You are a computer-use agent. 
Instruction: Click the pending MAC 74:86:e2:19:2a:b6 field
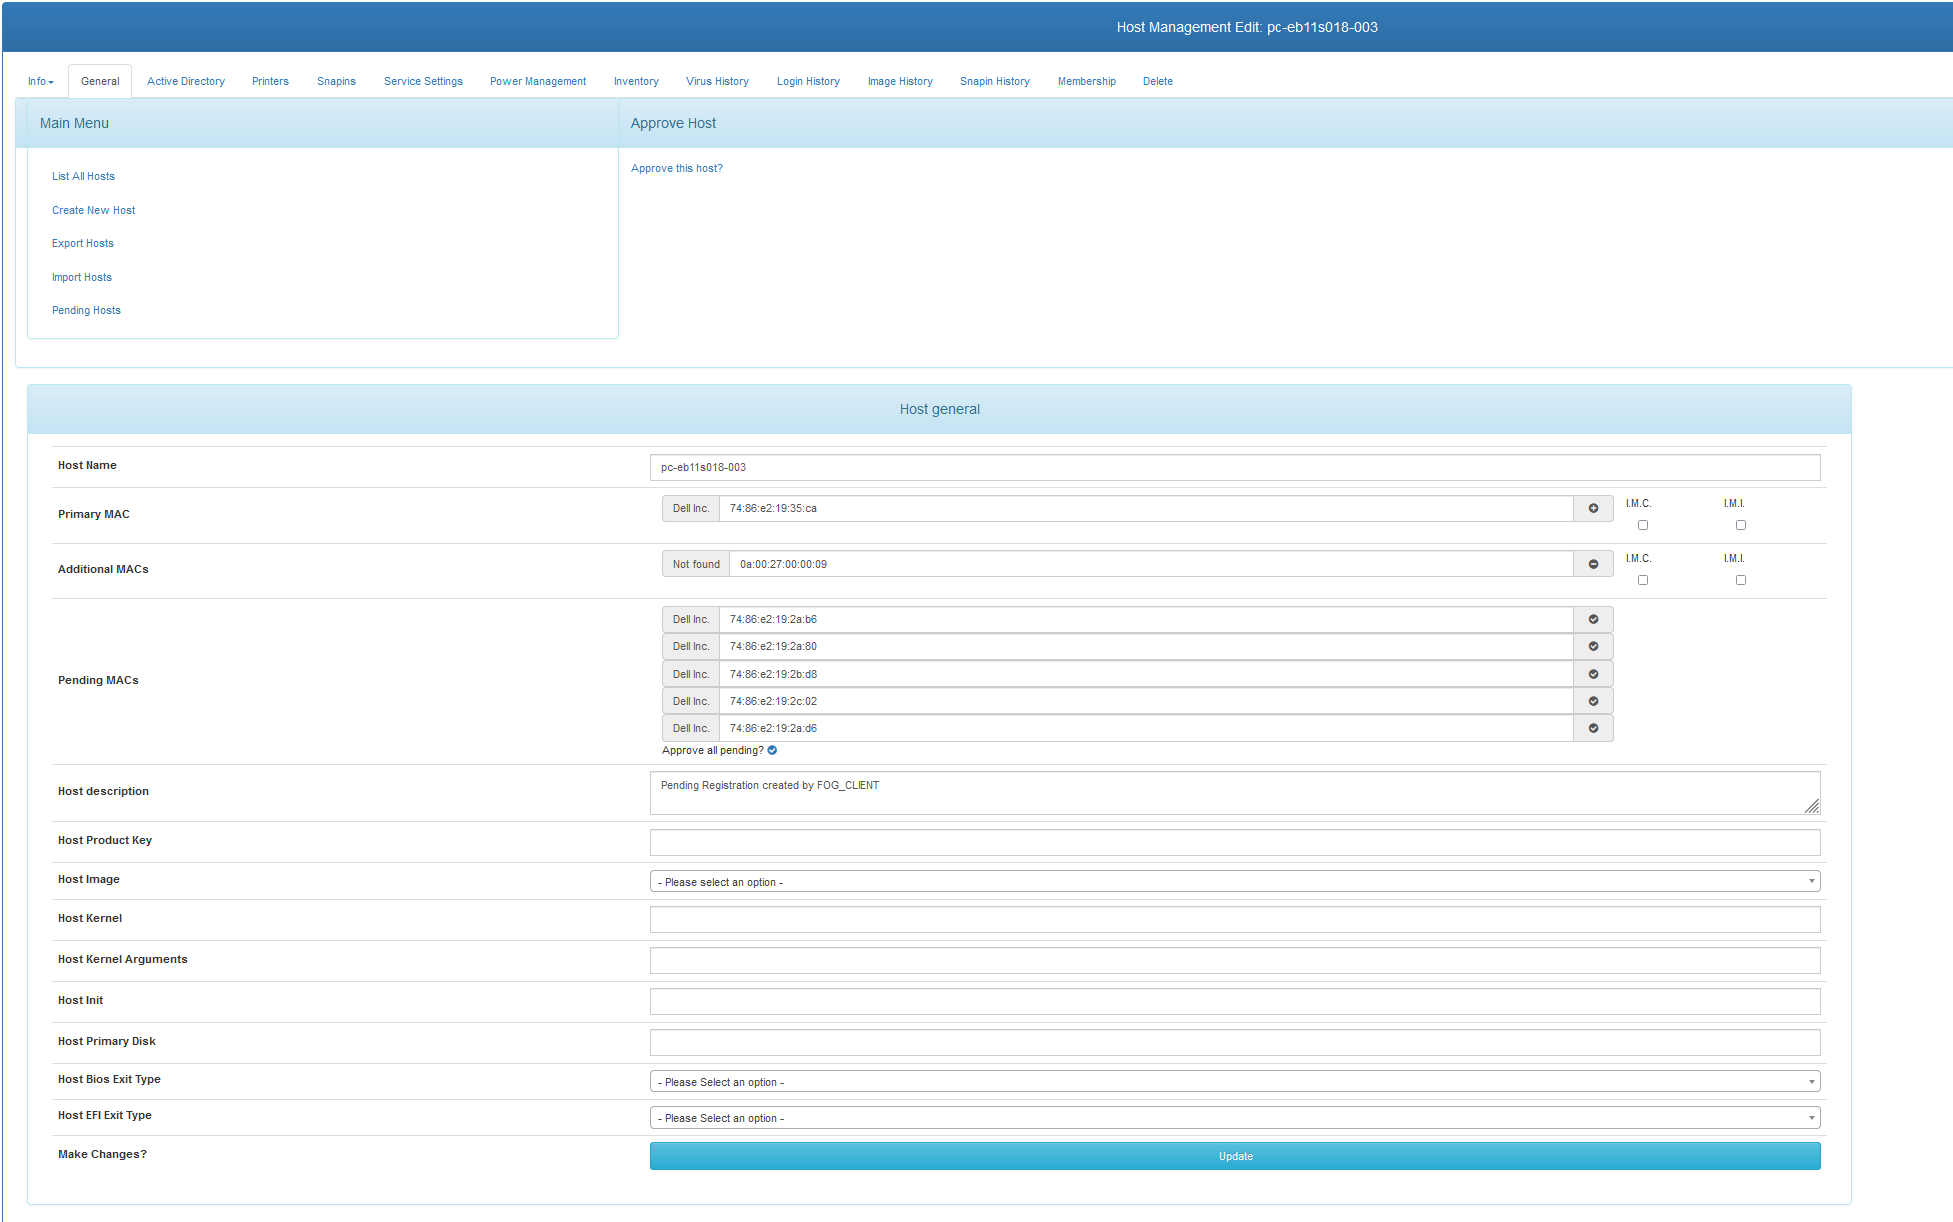1146,620
